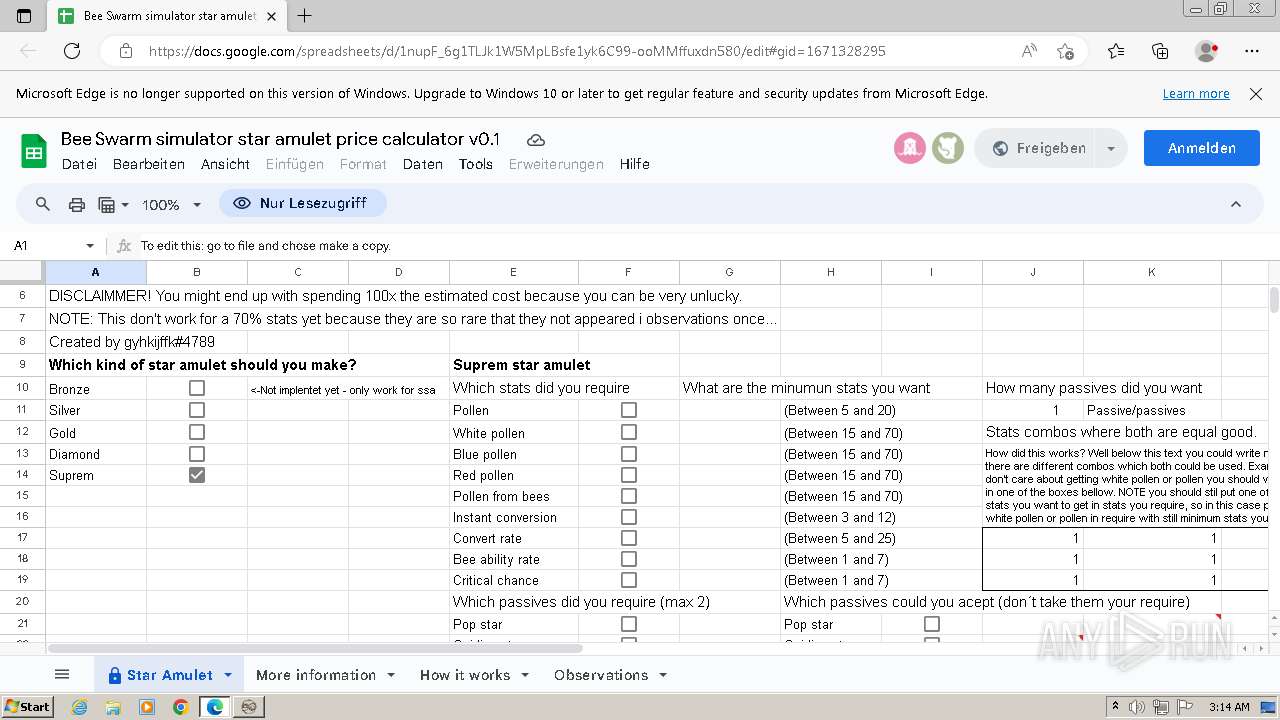Check the Gold amulet checkbox
This screenshot has width=1280, height=720.
[197, 432]
